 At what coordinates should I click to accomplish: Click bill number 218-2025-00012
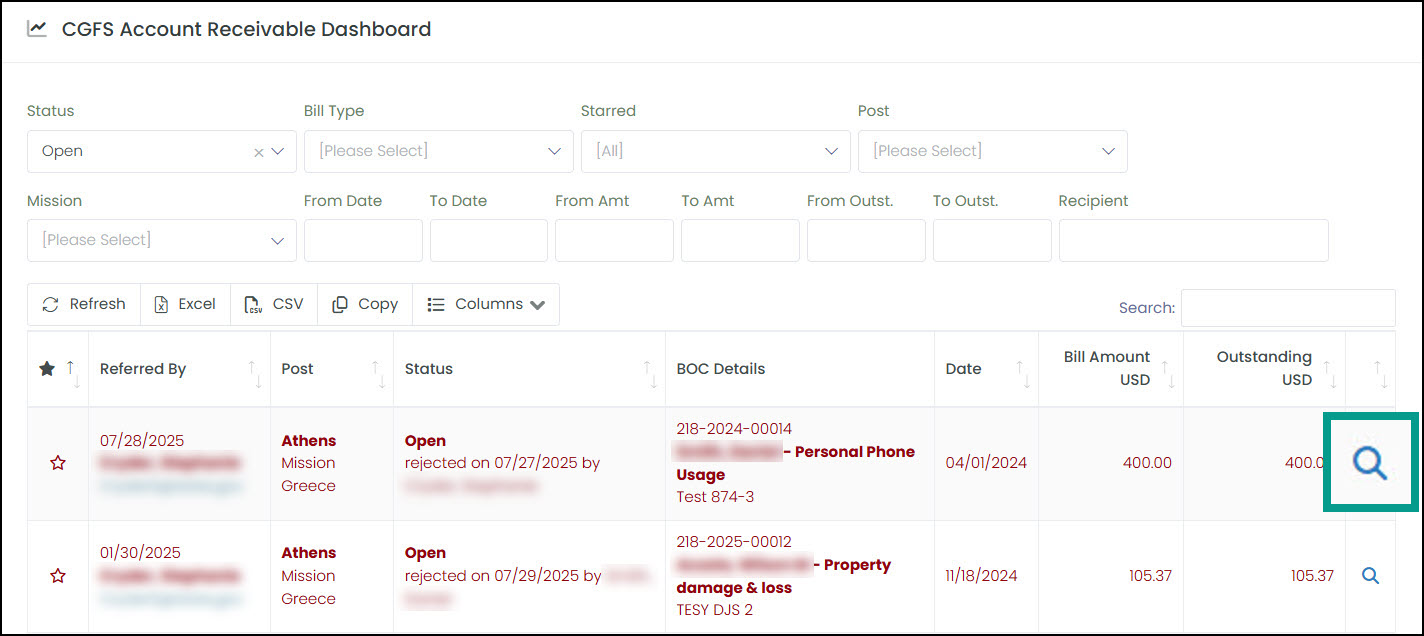pyautogui.click(x=734, y=542)
